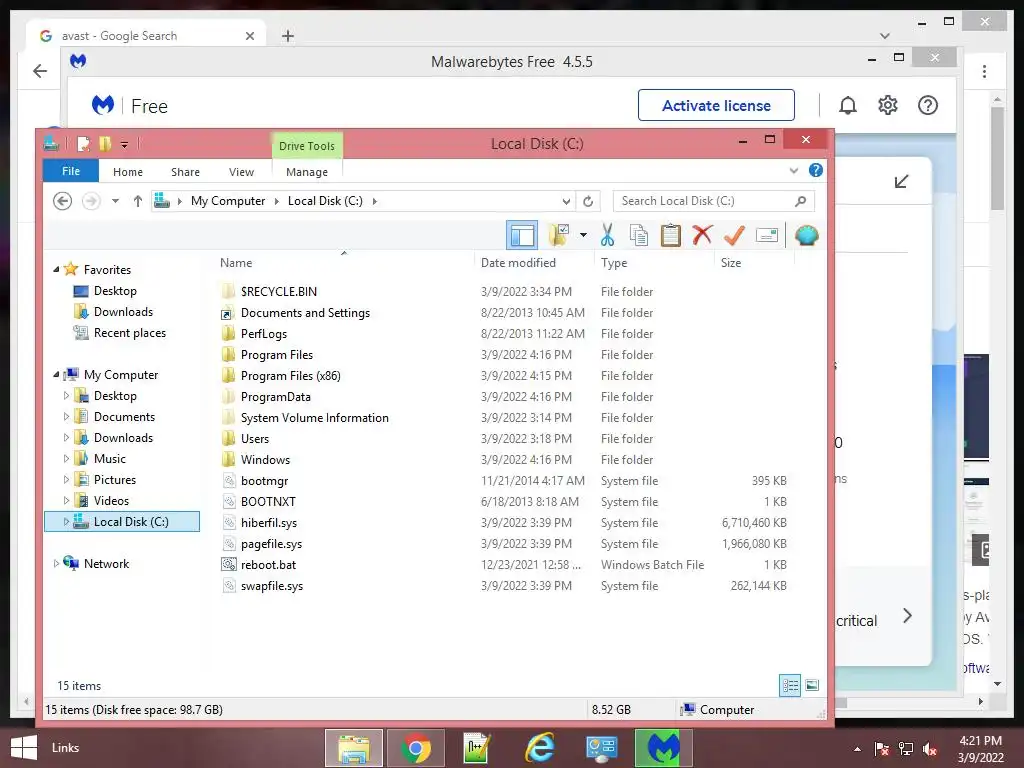Open a new Chrome tab with plus
Image resolution: width=1024 pixels, height=768 pixels.
point(288,36)
